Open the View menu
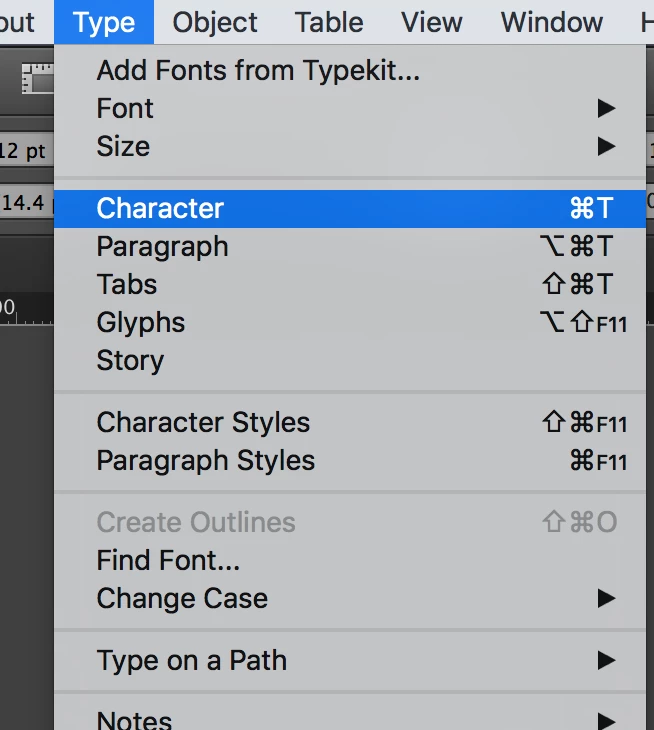This screenshot has width=654, height=730. pos(432,22)
